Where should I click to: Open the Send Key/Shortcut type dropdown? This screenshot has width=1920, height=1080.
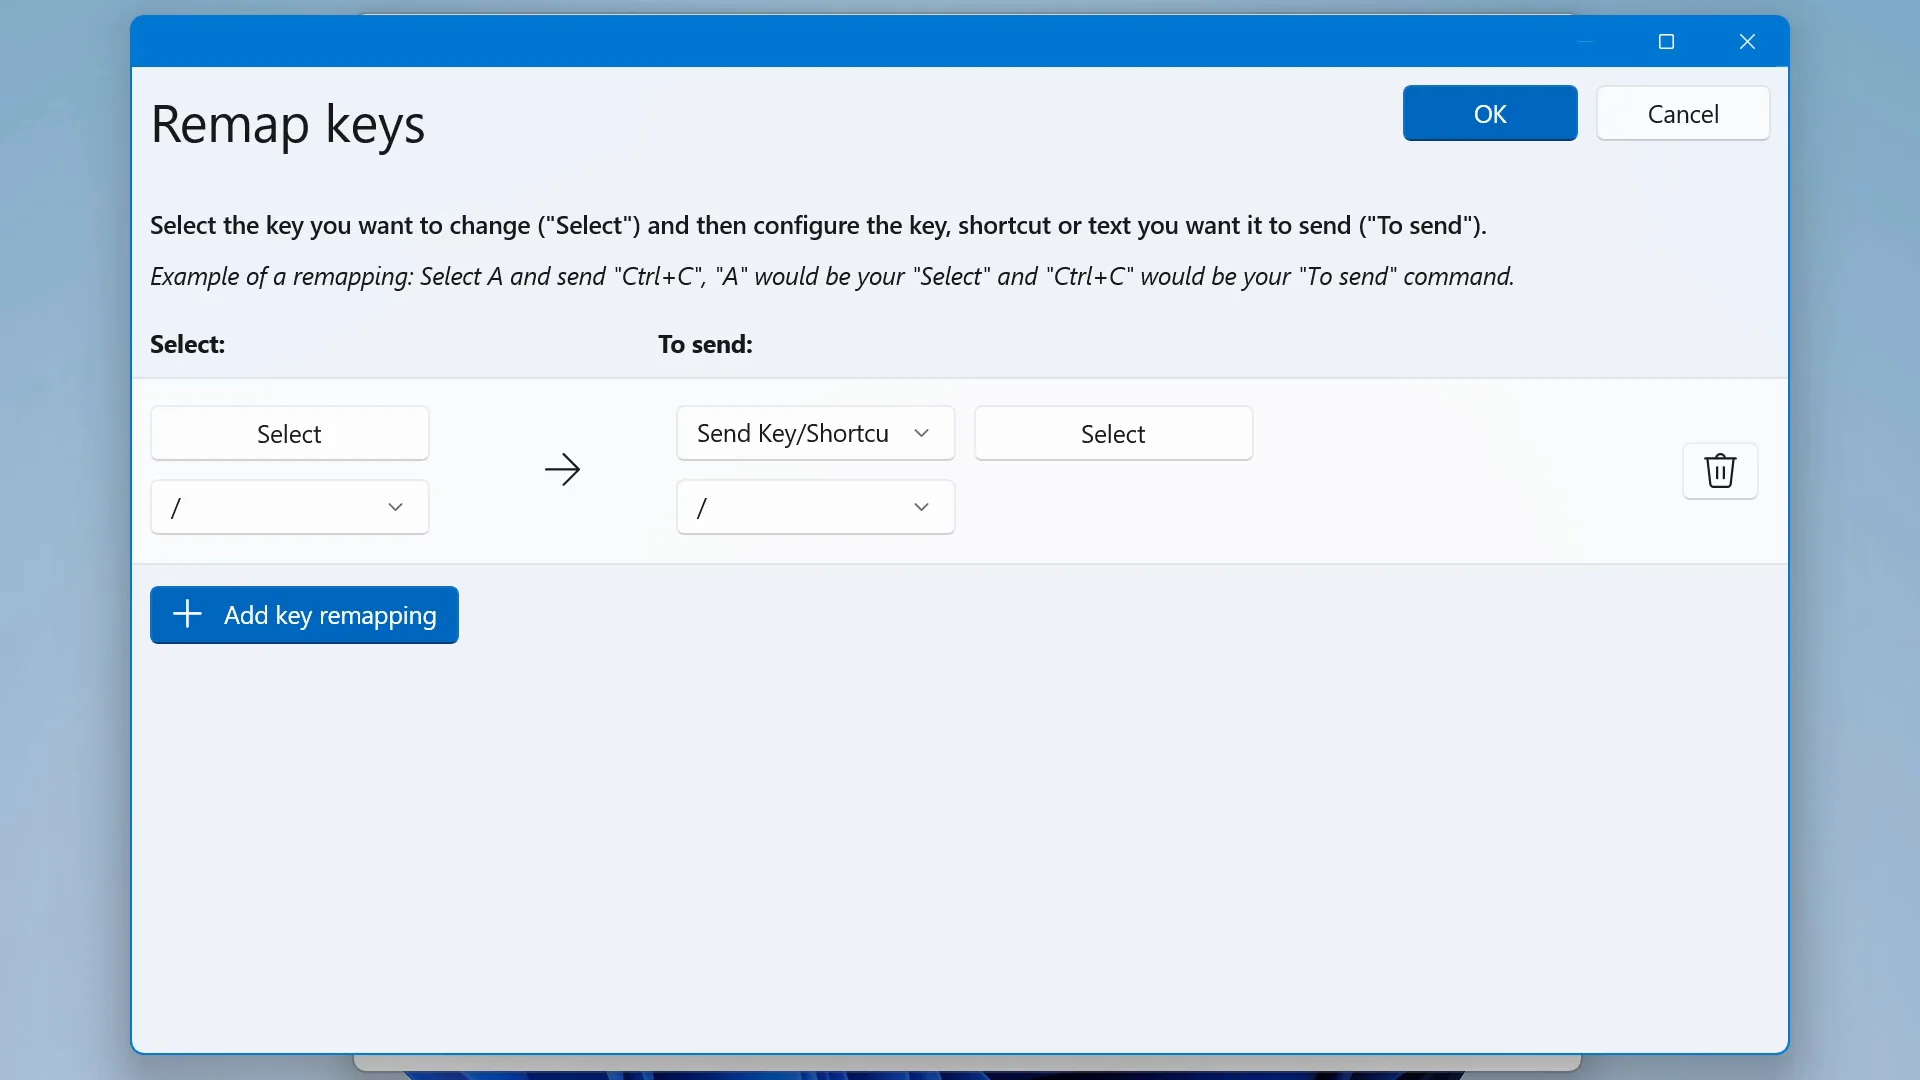pyautogui.click(x=815, y=433)
